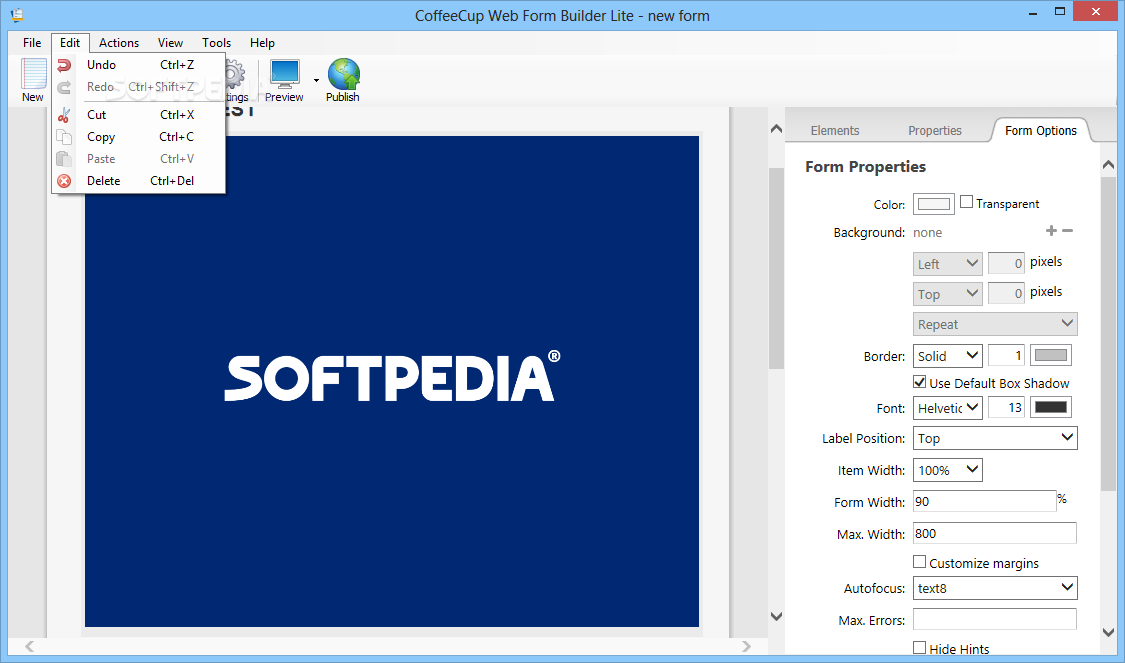Expand the Autofocus text8 dropdown

click(995, 588)
